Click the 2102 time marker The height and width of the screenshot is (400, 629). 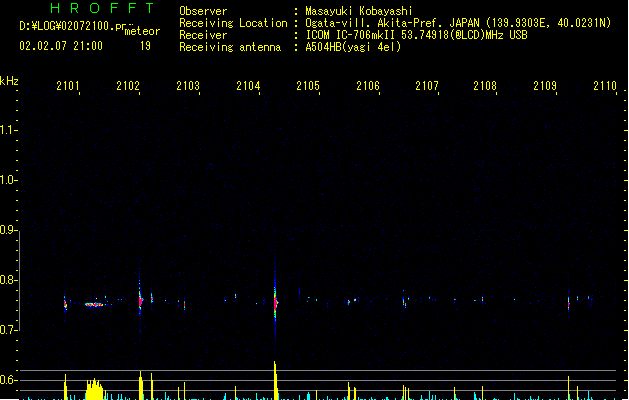(x=128, y=86)
